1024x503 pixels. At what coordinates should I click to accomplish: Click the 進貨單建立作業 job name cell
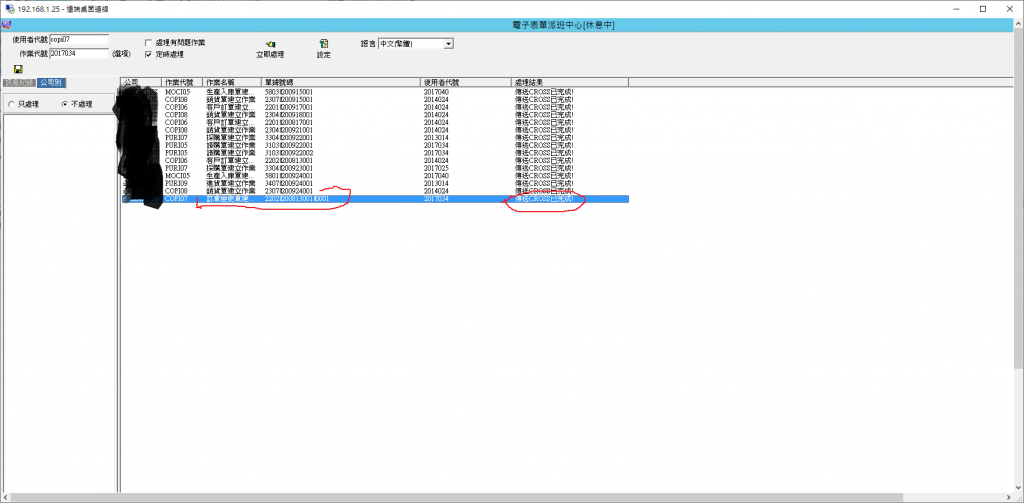[231, 184]
